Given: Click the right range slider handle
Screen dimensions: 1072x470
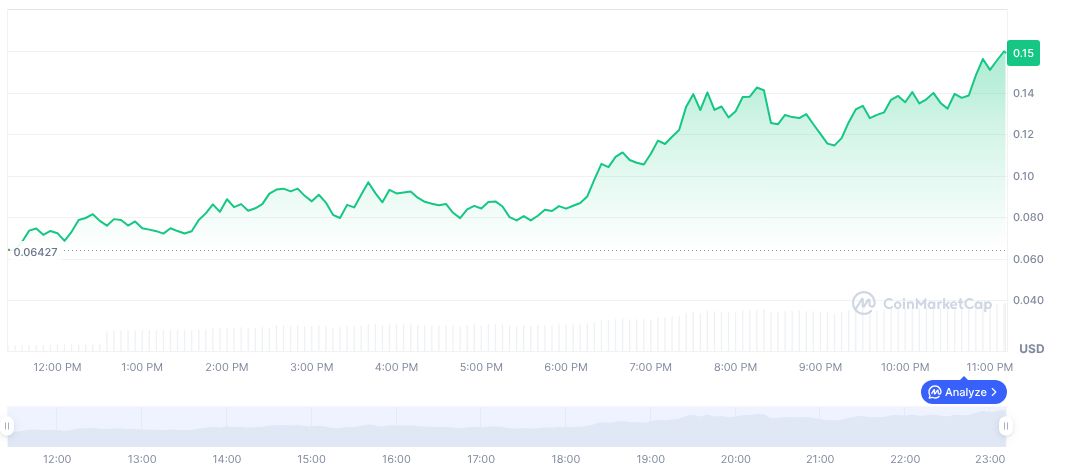Looking at the screenshot, I should 1005,426.
